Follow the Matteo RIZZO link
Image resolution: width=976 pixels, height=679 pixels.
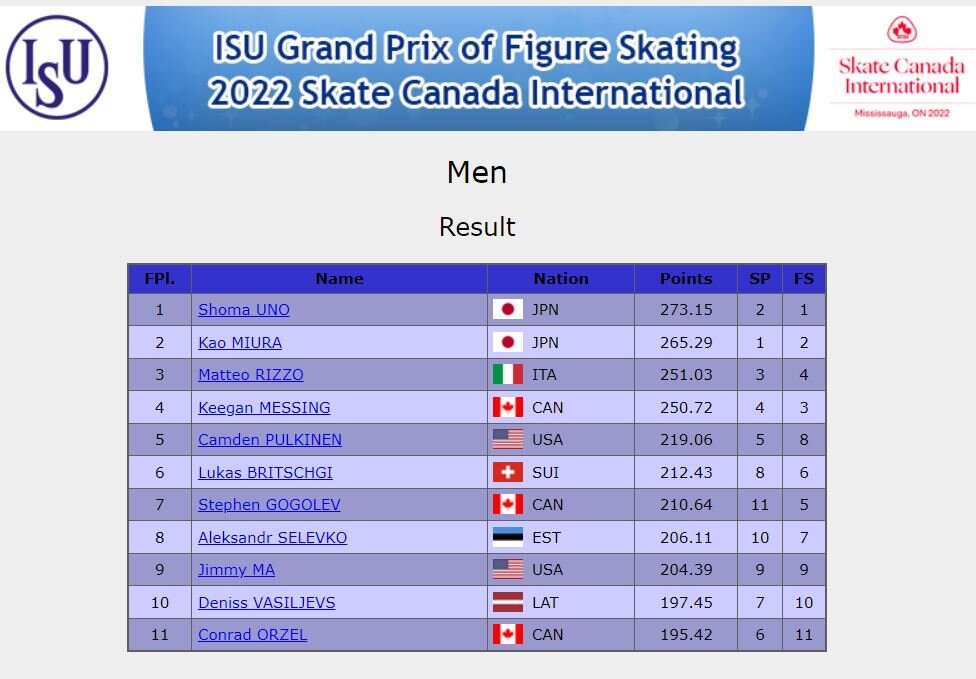coord(251,375)
